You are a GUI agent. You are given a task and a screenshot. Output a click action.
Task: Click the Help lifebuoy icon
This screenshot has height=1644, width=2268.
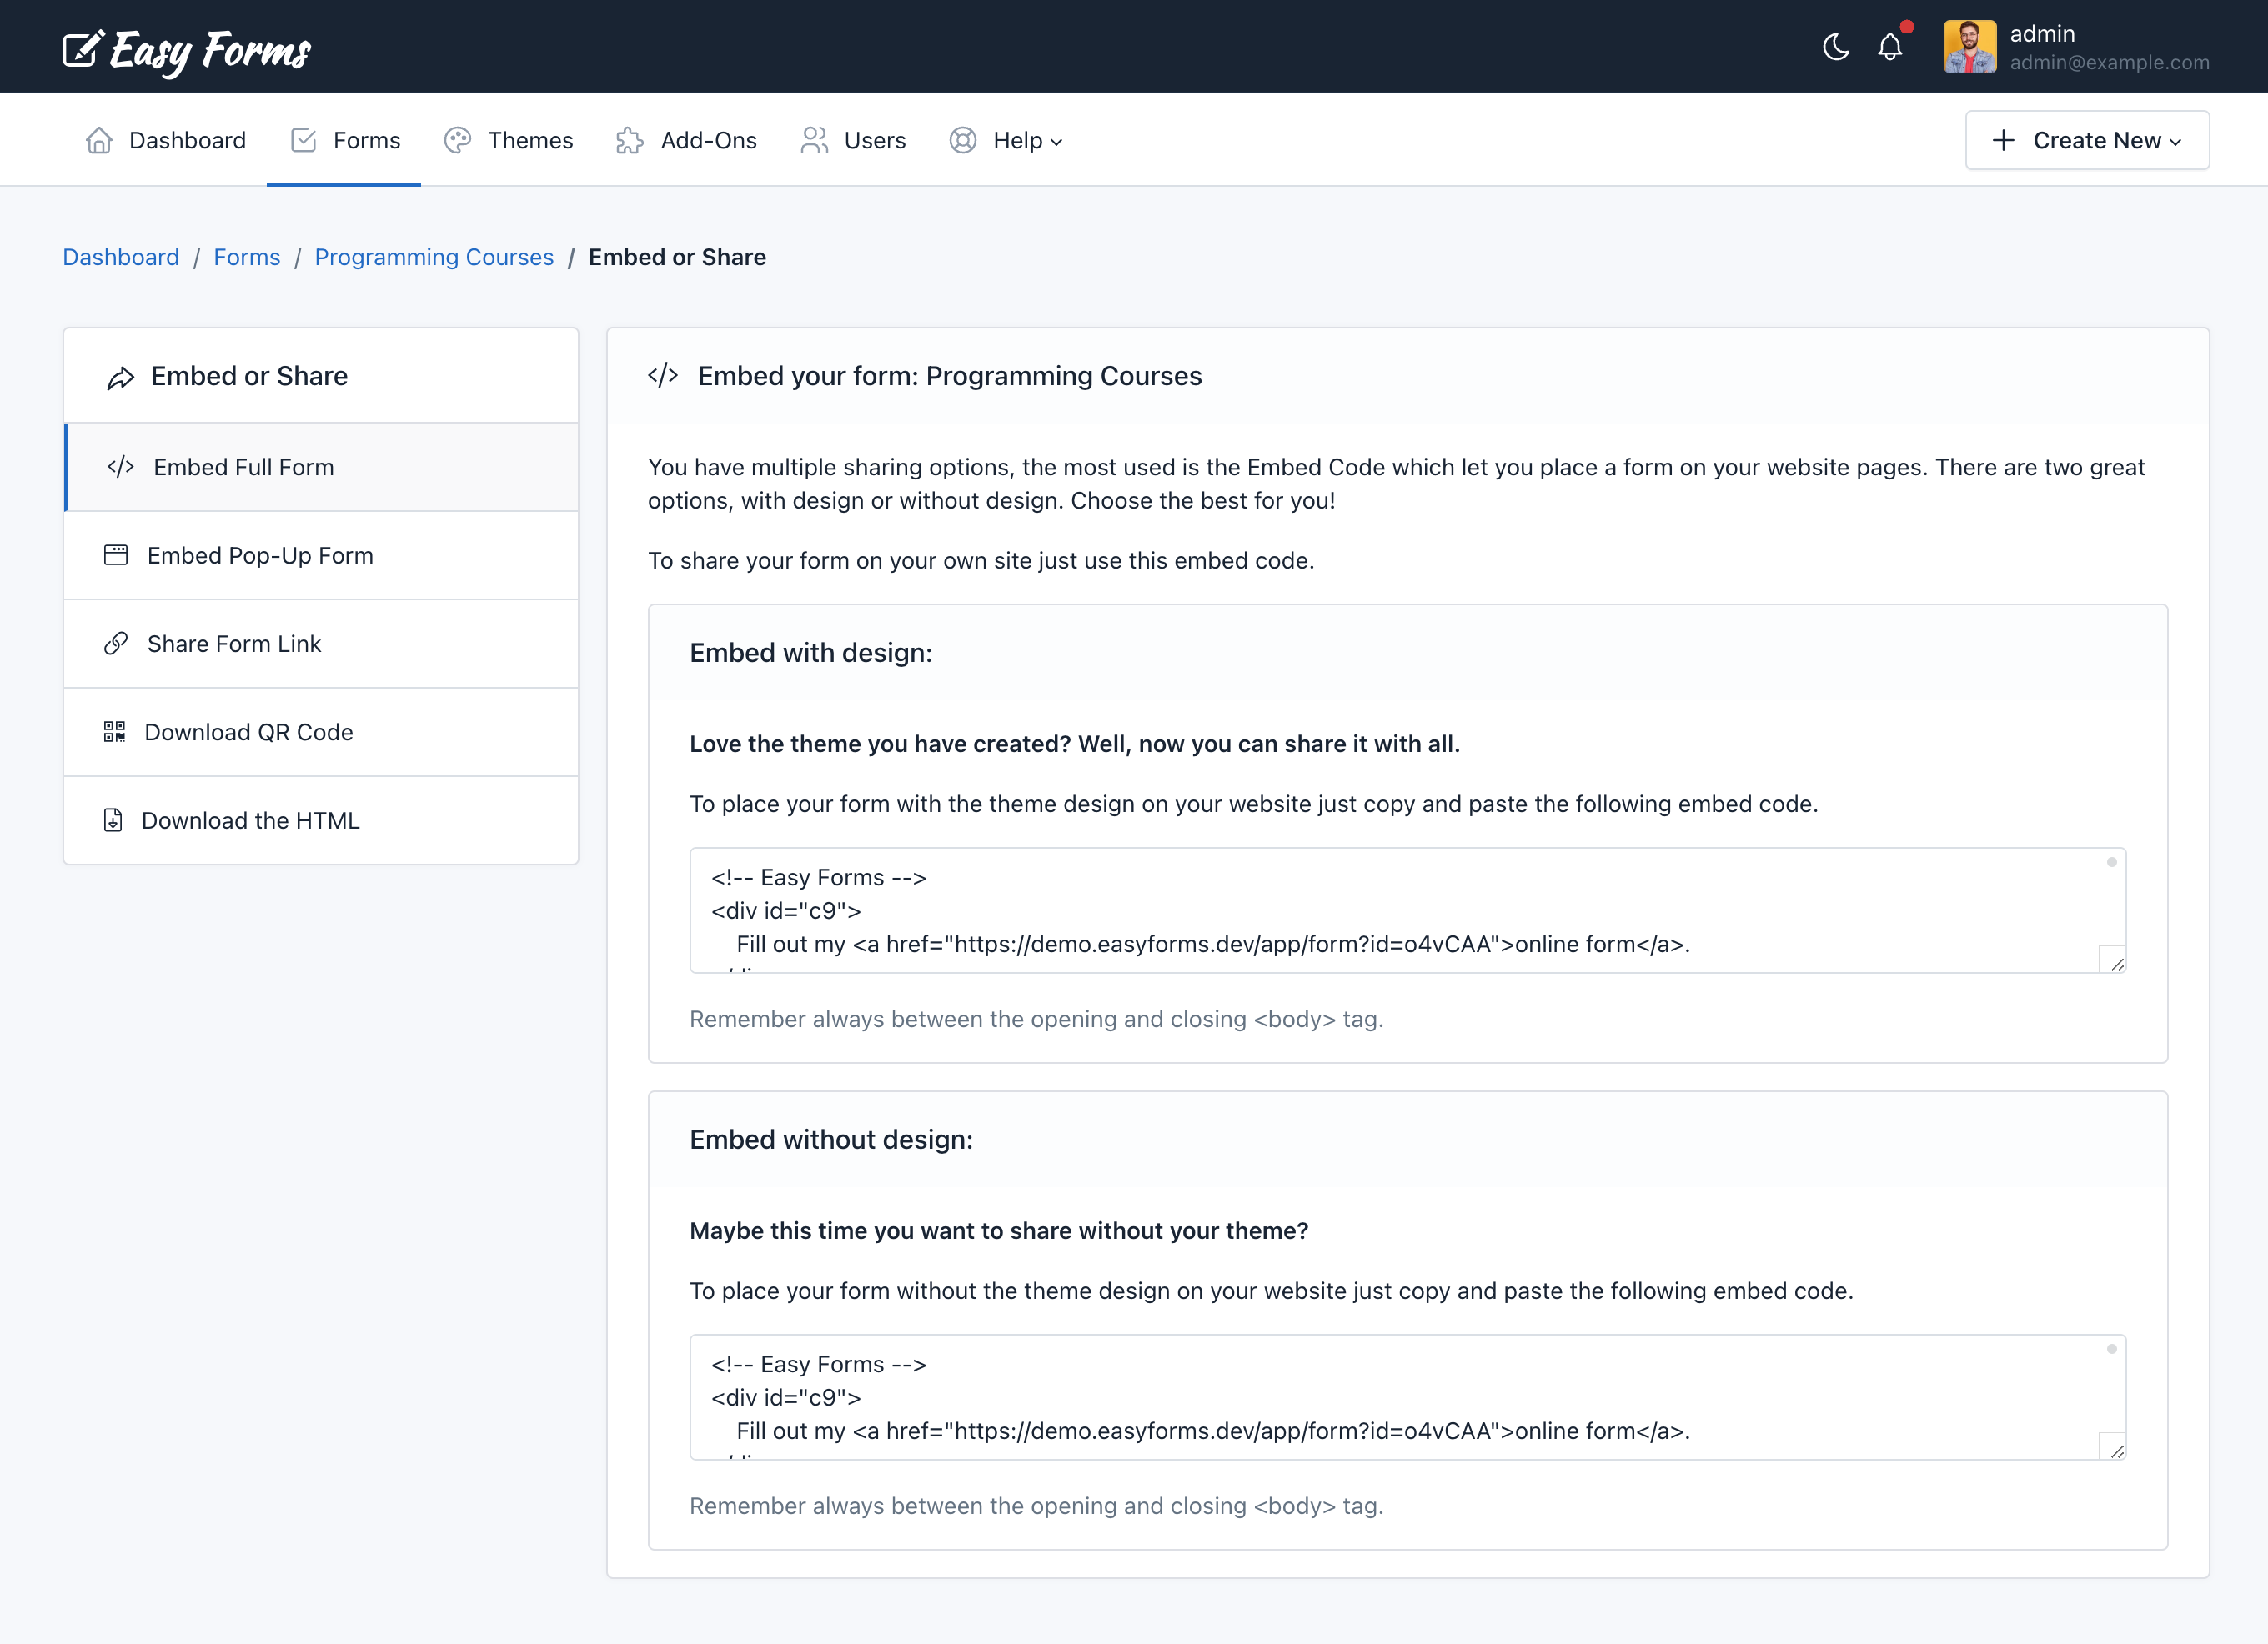click(963, 141)
